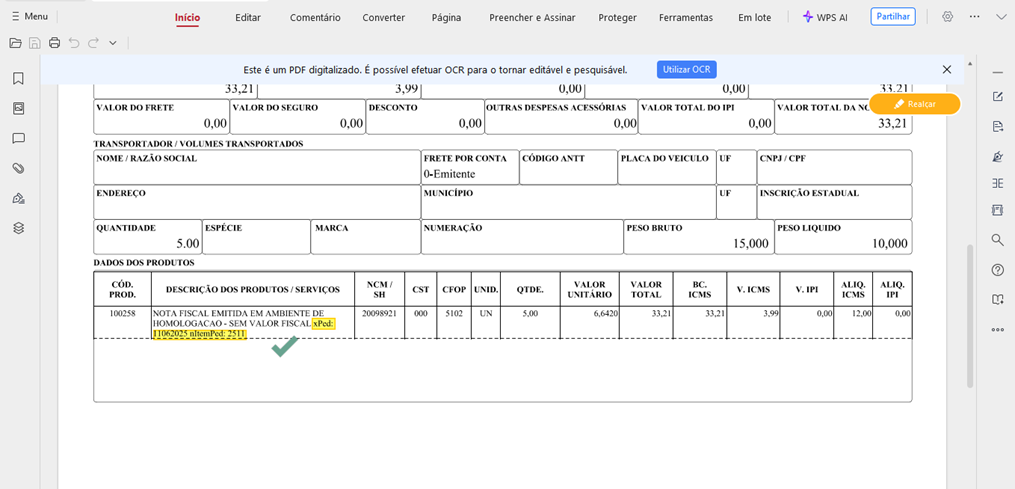Open the reading book icon in right sidebar
This screenshot has height=489, width=1015.
point(998,299)
